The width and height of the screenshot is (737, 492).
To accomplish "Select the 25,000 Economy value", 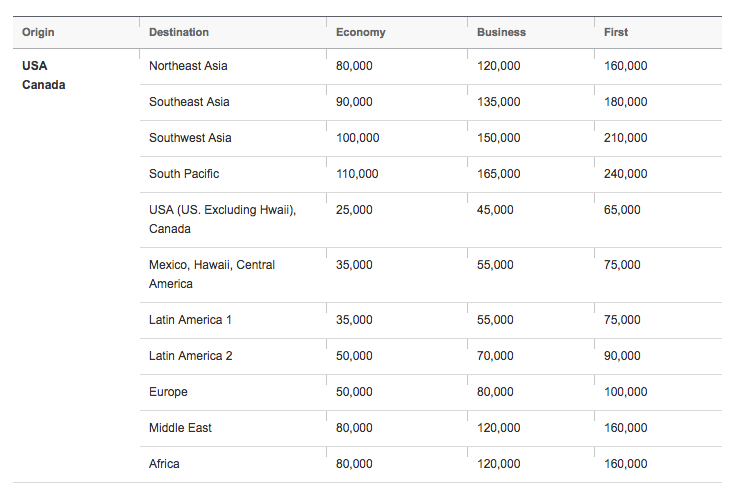I will (354, 210).
